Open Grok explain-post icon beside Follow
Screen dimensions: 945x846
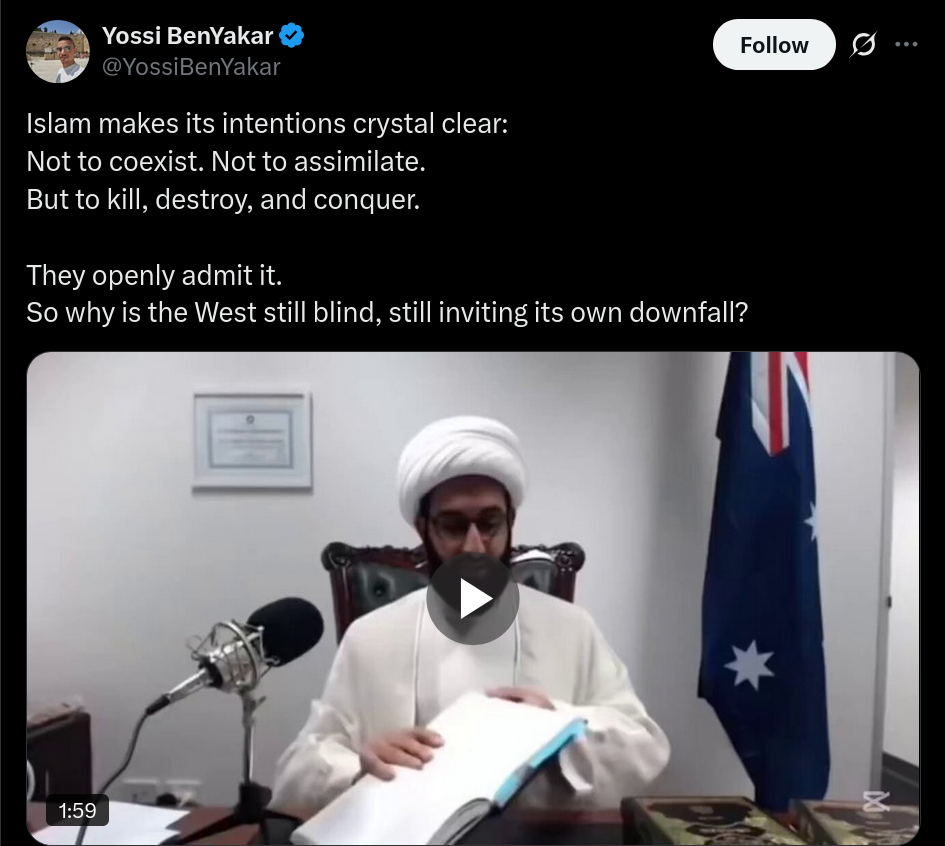[x=864, y=44]
